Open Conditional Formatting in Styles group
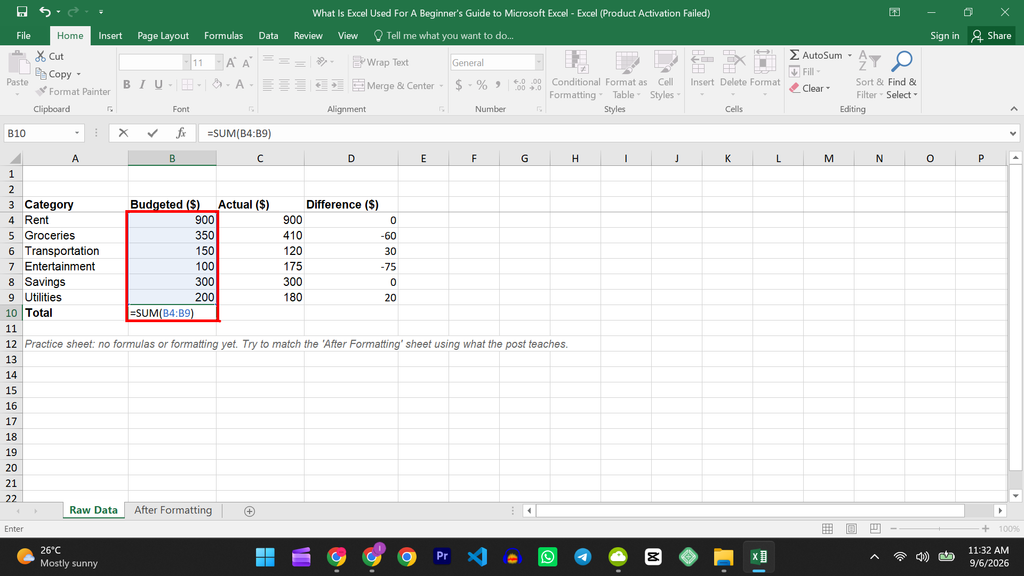Viewport: 1024px width, 576px height. click(x=575, y=75)
